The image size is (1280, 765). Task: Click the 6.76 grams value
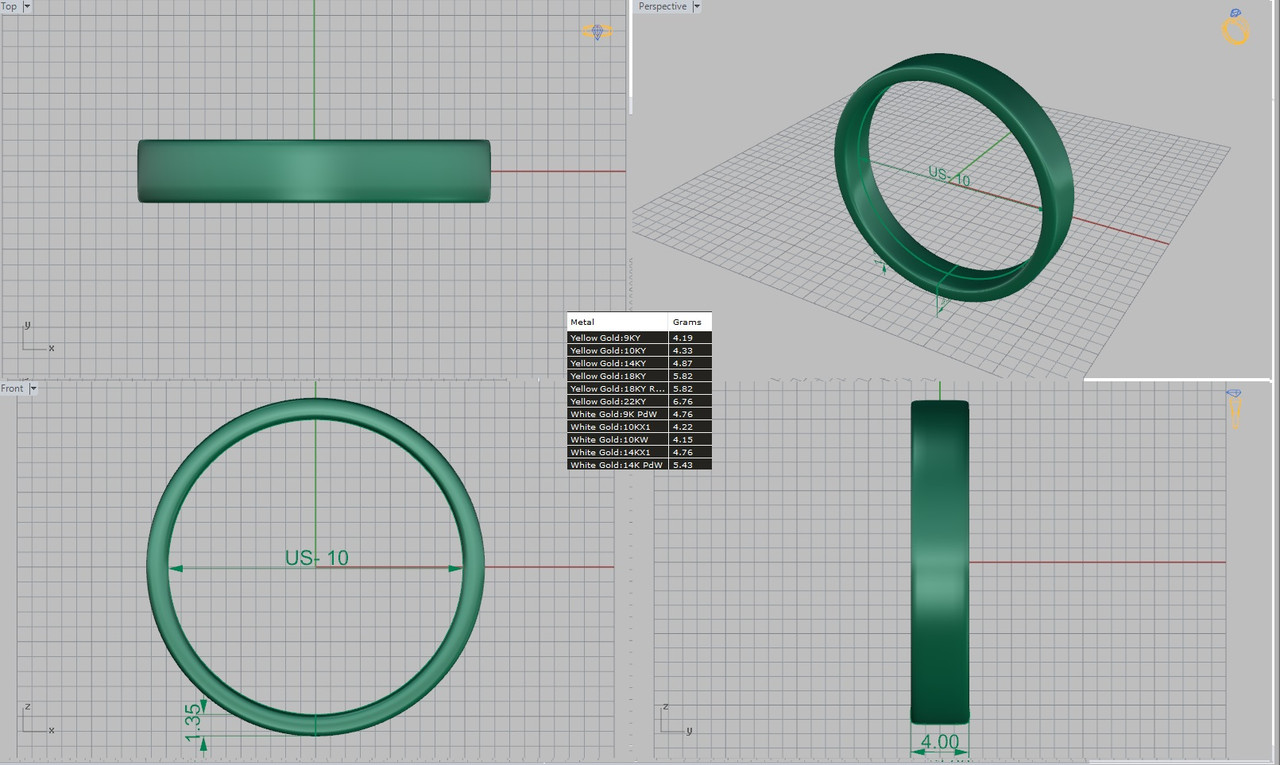pyautogui.click(x=682, y=401)
